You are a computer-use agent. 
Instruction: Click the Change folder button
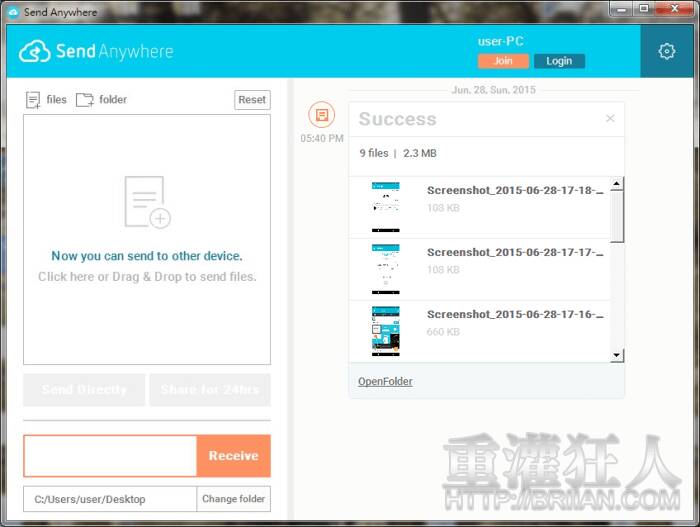(x=233, y=499)
